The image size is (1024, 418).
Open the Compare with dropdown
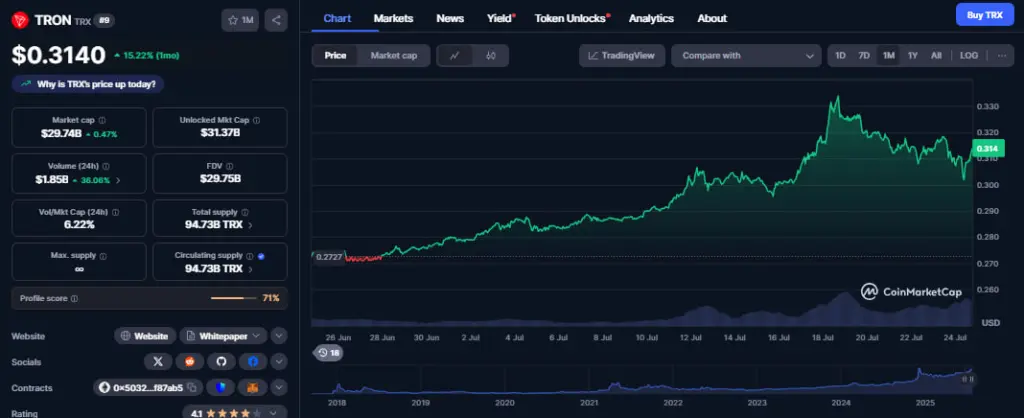pos(746,56)
